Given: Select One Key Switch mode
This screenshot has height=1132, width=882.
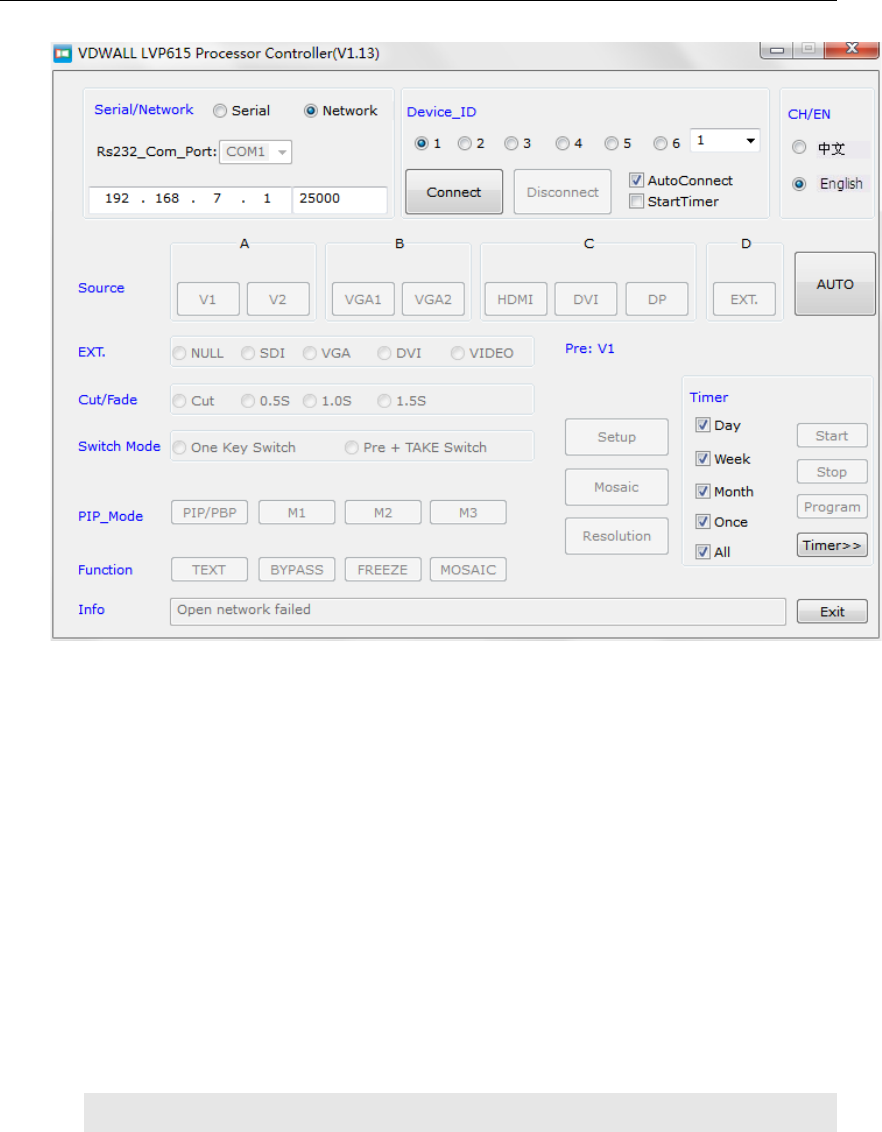Looking at the screenshot, I should [180, 448].
